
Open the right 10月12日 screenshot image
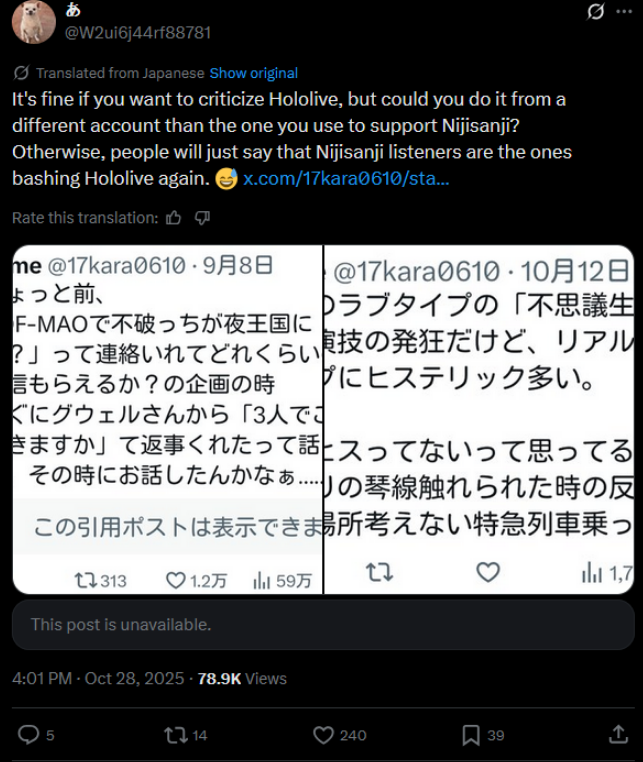(479, 419)
